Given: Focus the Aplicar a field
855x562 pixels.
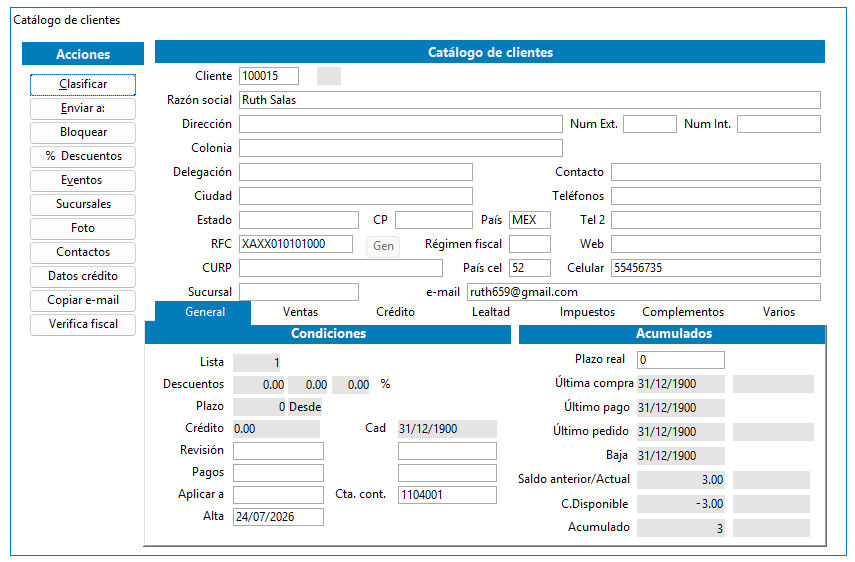Looking at the screenshot, I should [278, 494].
